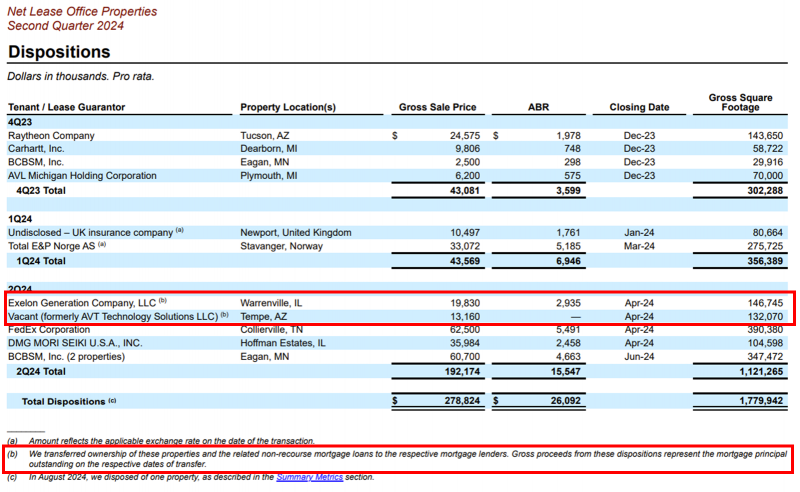Click footnote (b) about mortgage lenders
800x492 pixels.
[400, 458]
